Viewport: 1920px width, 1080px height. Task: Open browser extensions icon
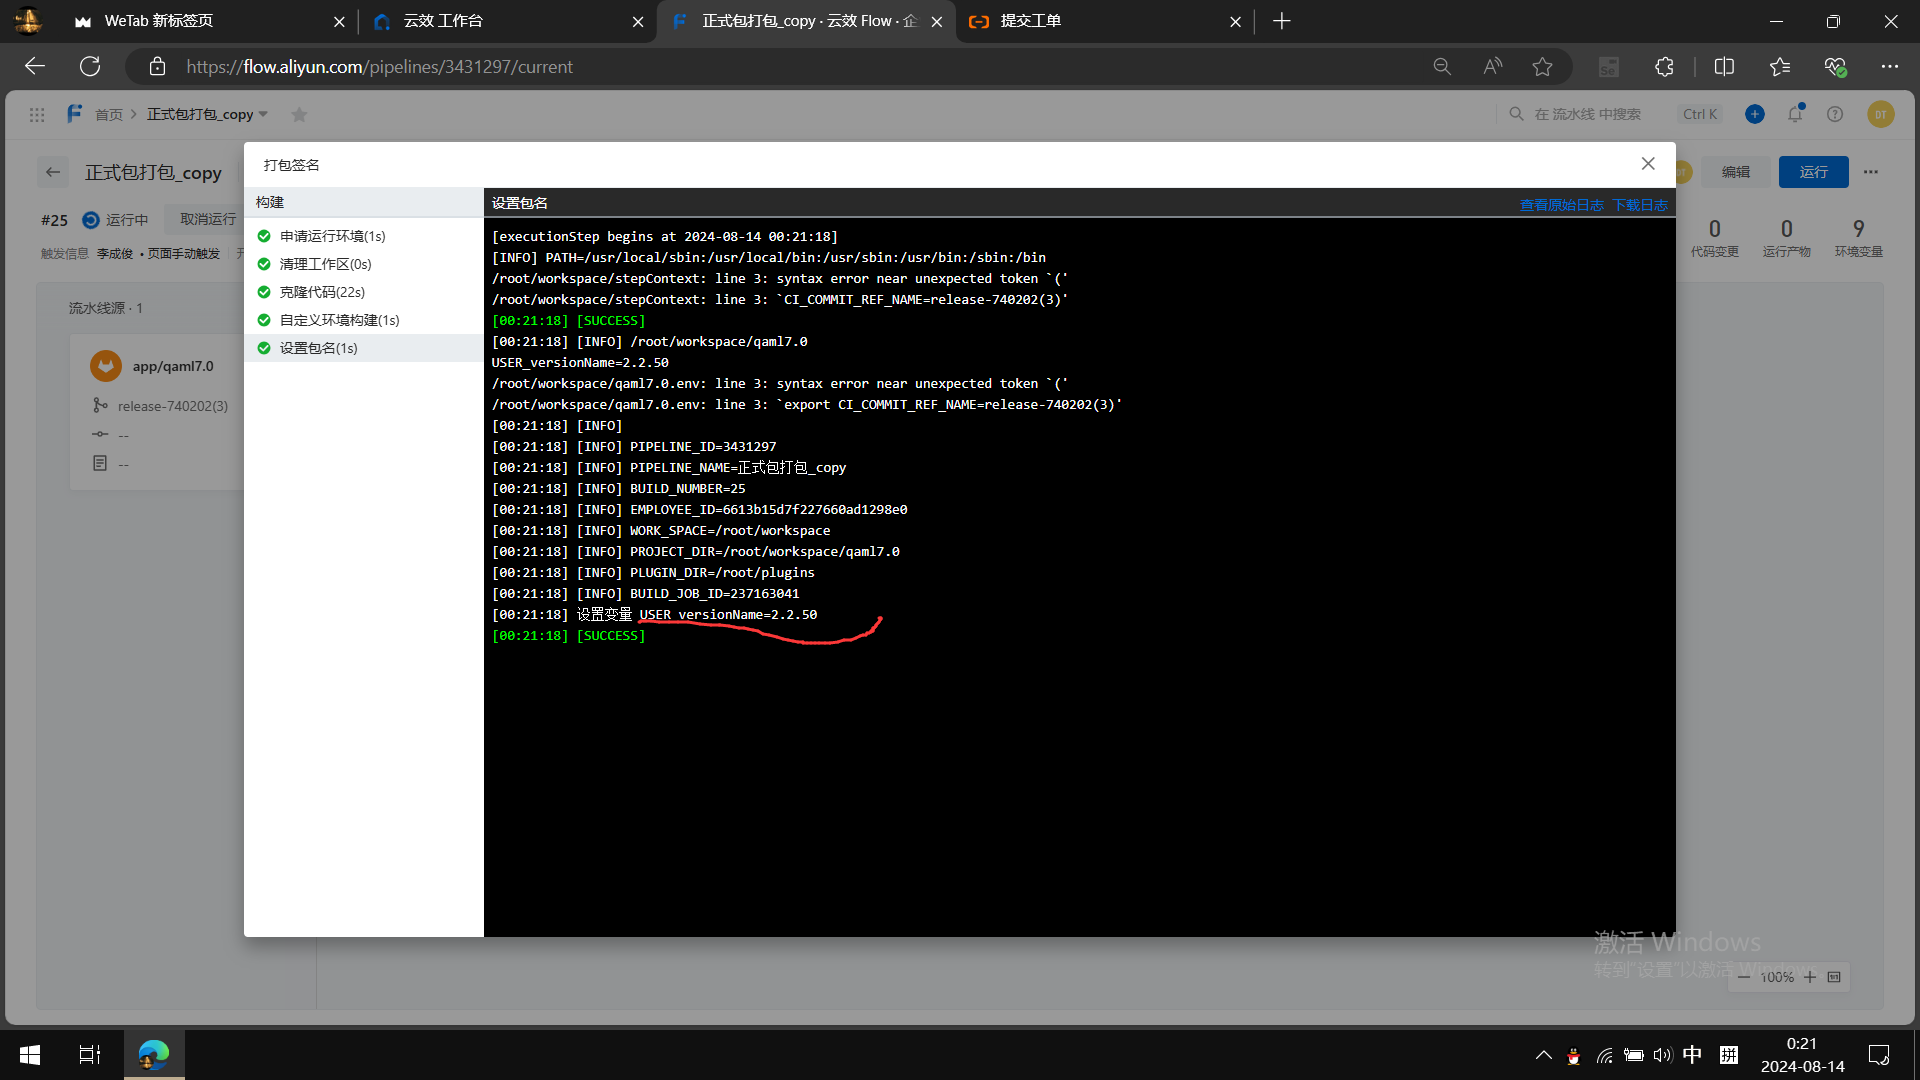coord(1664,66)
